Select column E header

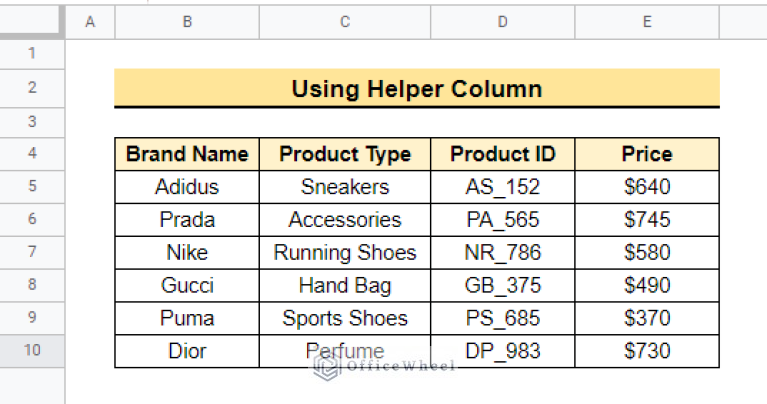coord(647,22)
